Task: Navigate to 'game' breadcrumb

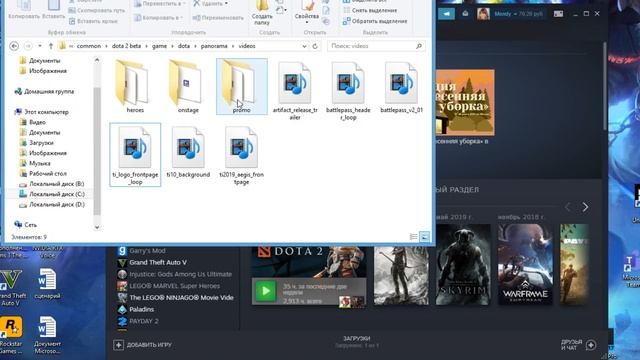Action: point(159,46)
